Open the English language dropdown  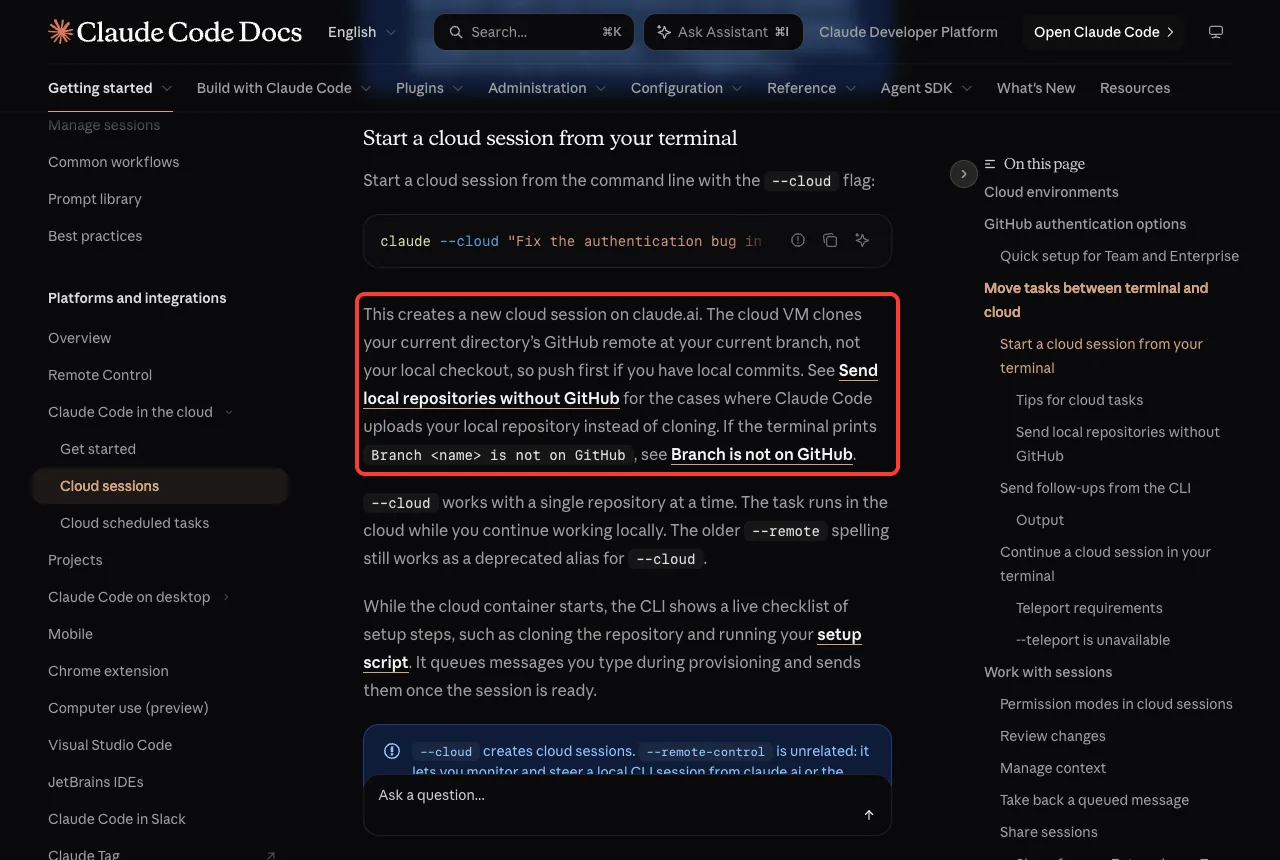(x=362, y=32)
